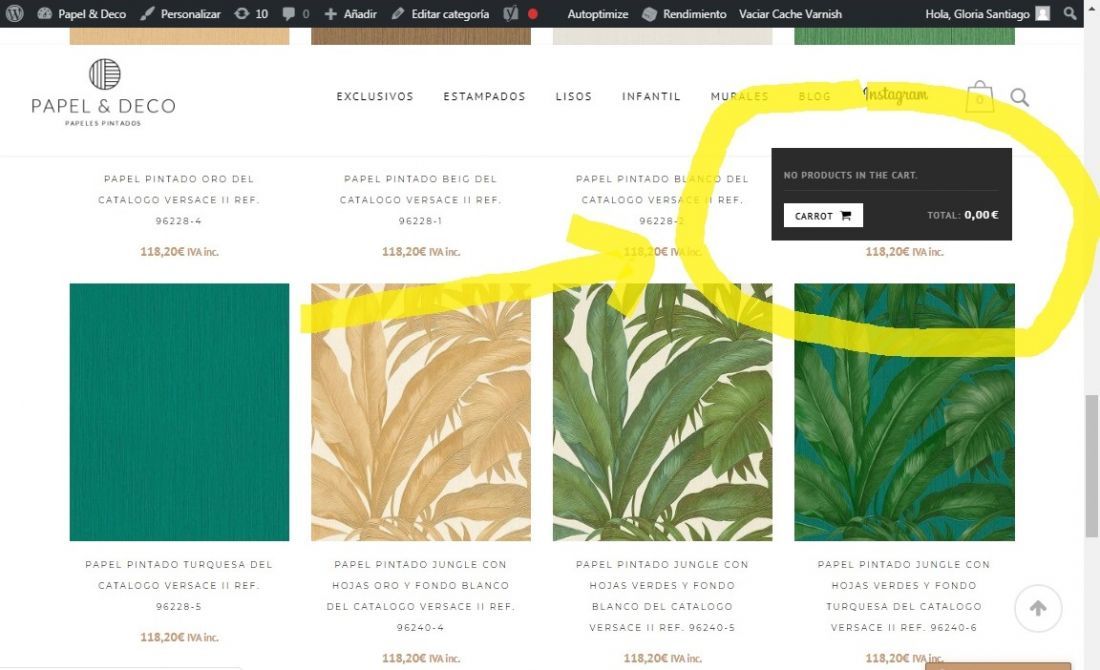Image resolution: width=1100 pixels, height=670 pixels.
Task: Click the back-to-top arrow button
Action: click(x=1038, y=608)
